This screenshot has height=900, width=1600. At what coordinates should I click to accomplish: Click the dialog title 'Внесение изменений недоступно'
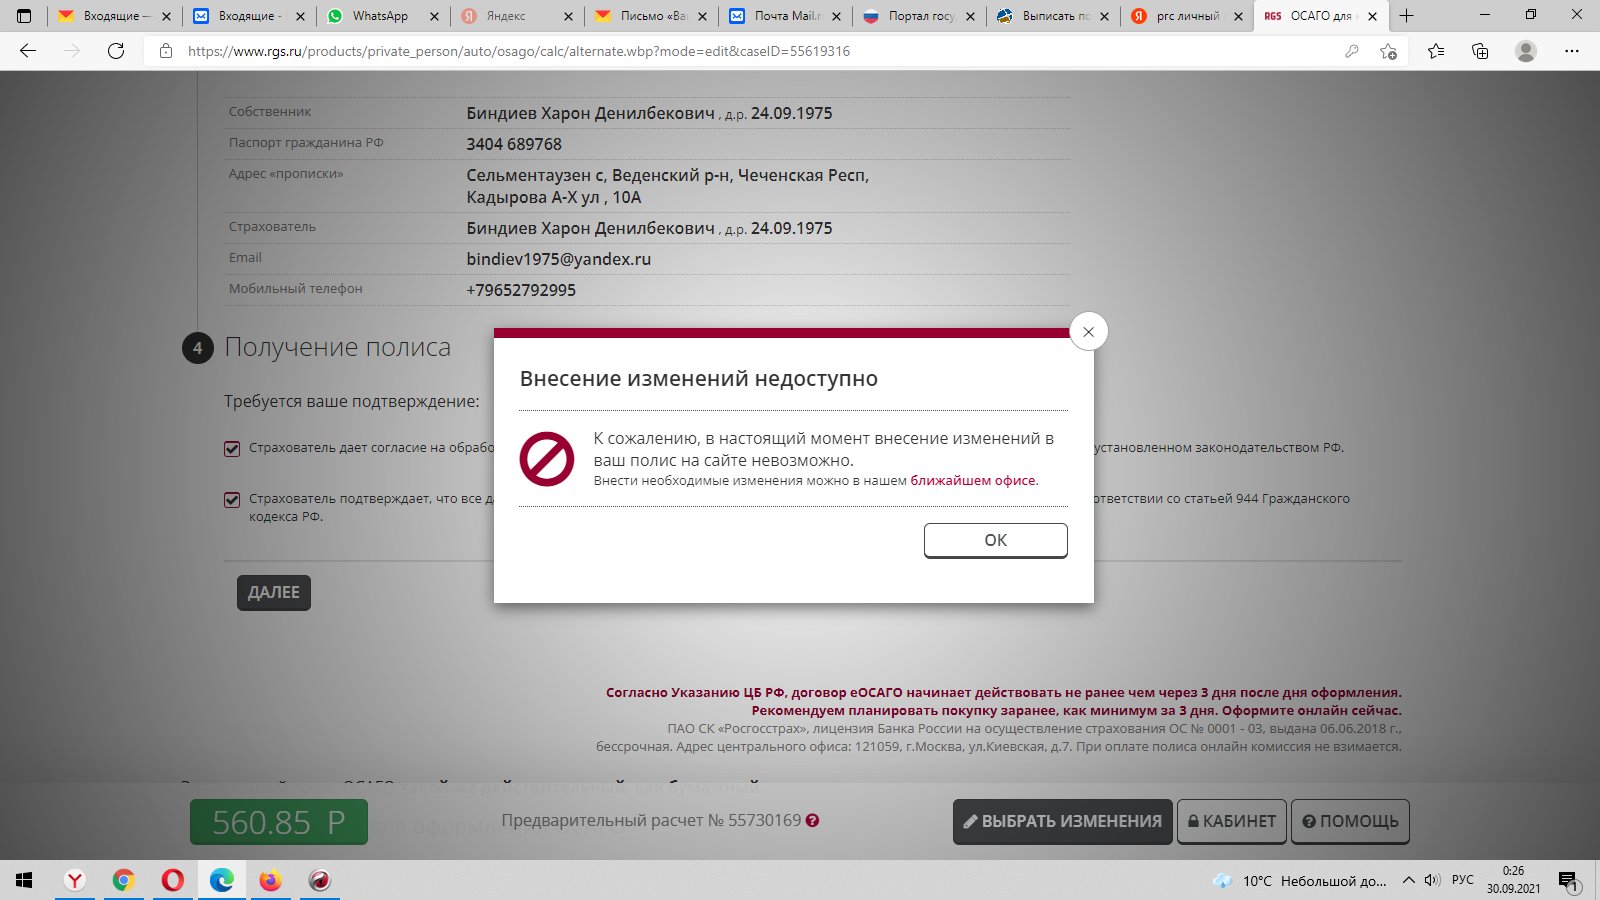click(699, 379)
